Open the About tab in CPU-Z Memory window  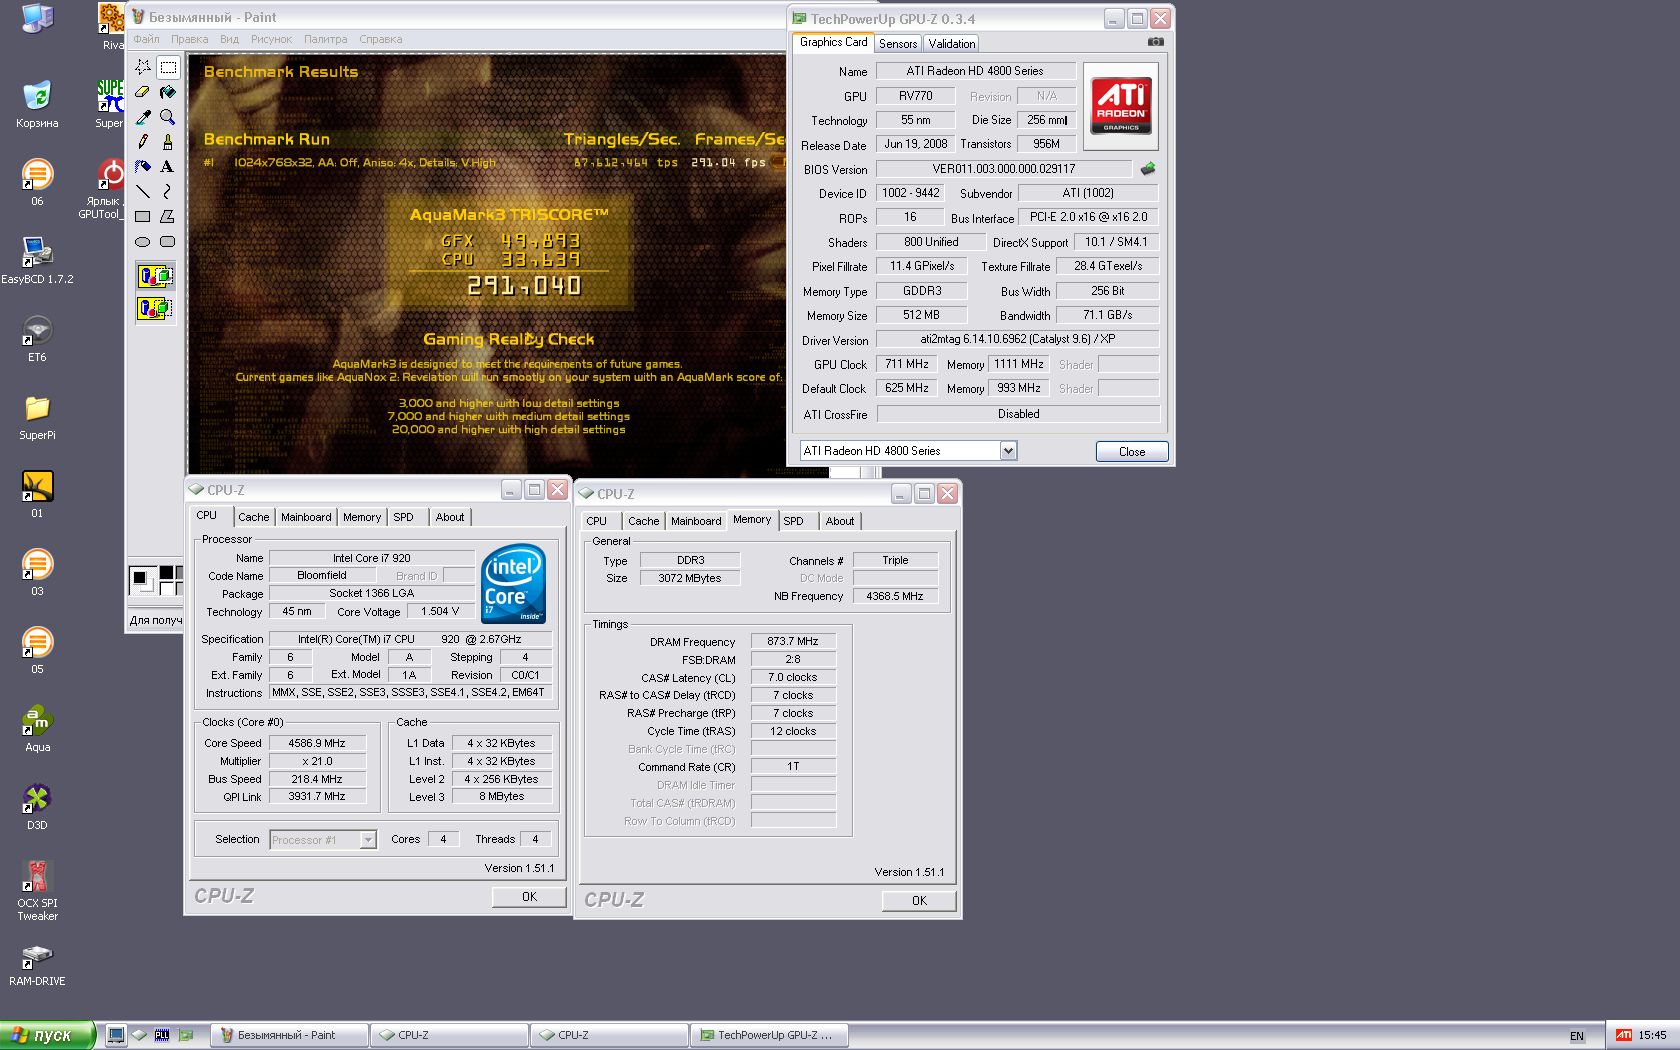tap(840, 521)
